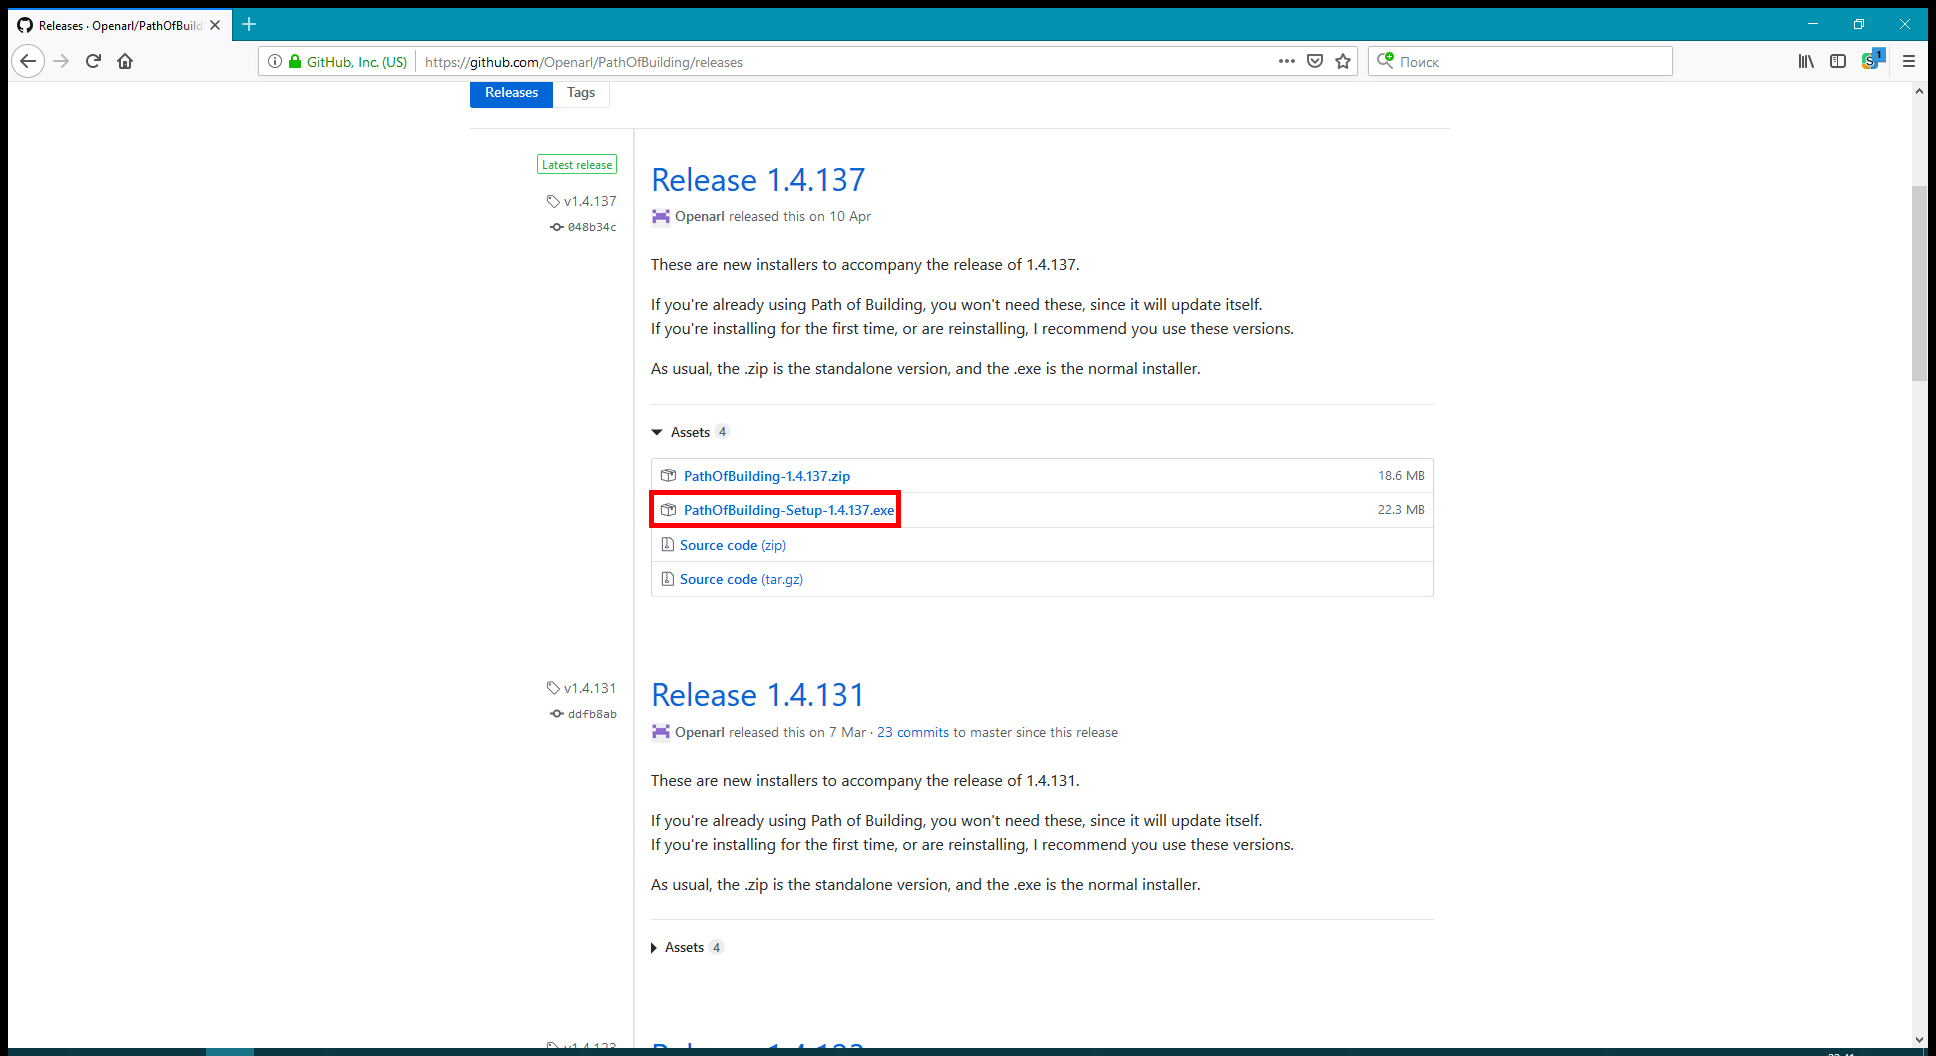
Task: Click the tag icon next to v1.4.137
Action: 553,201
